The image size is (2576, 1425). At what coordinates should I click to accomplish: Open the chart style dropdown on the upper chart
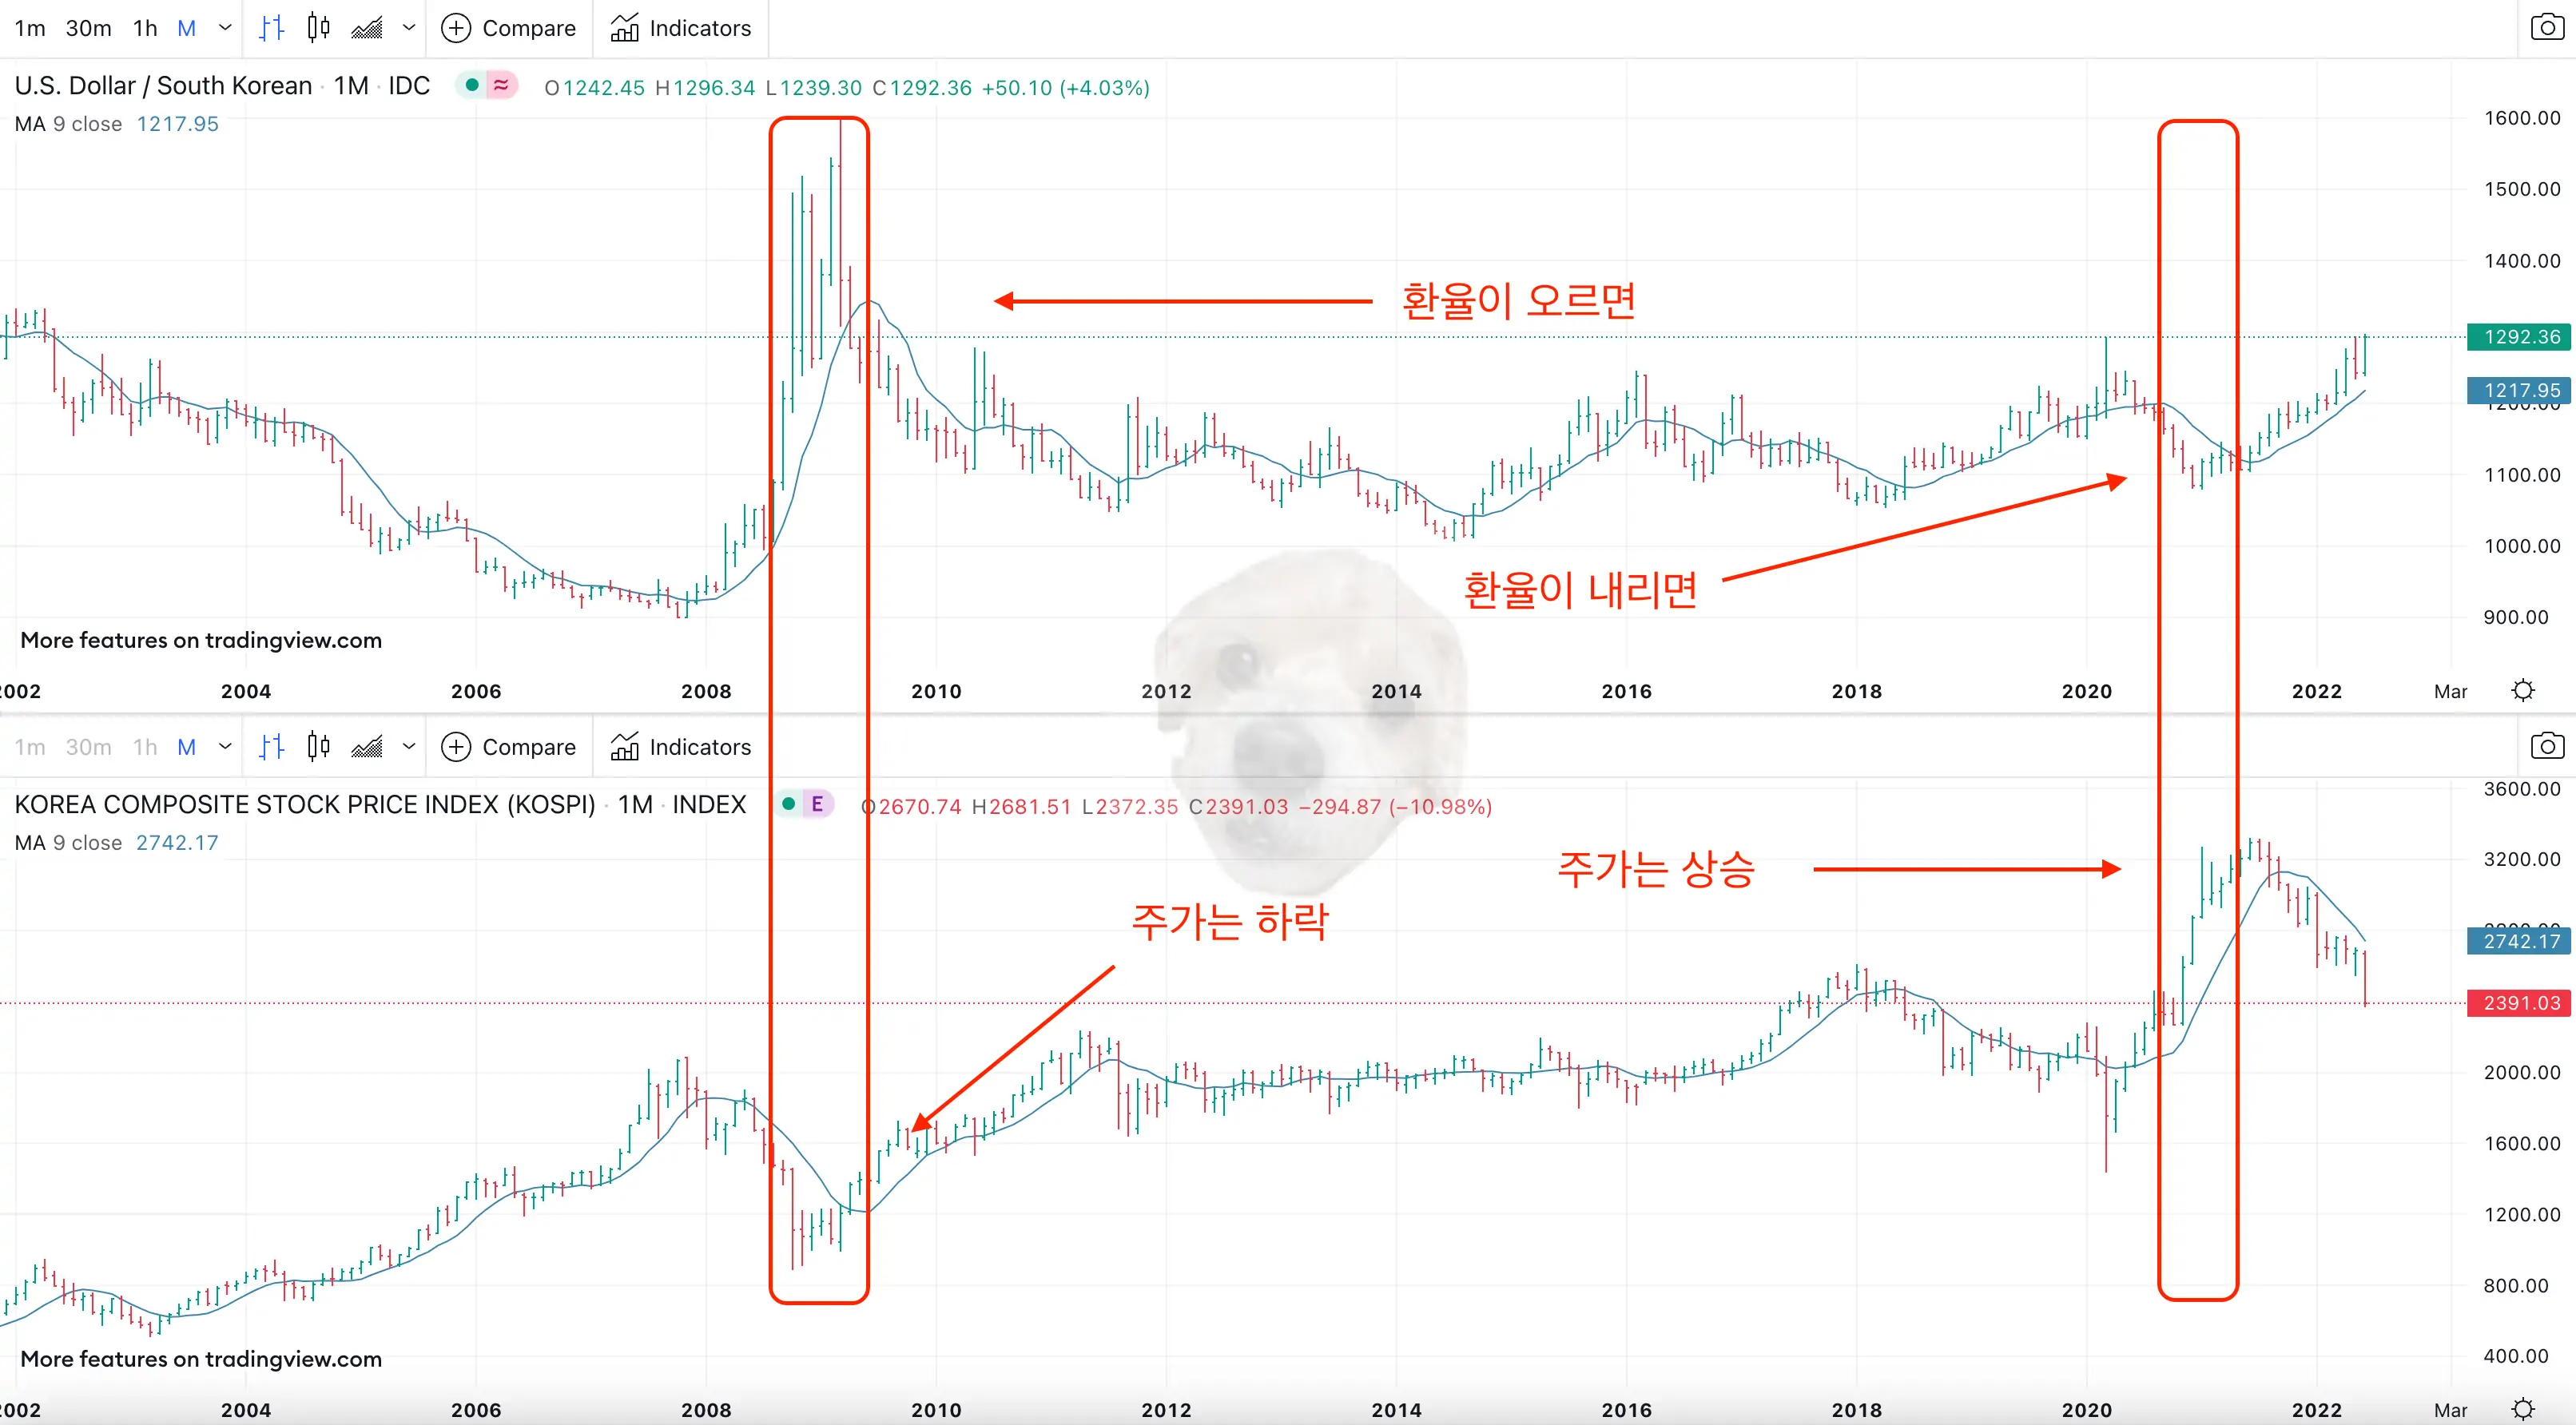(408, 27)
